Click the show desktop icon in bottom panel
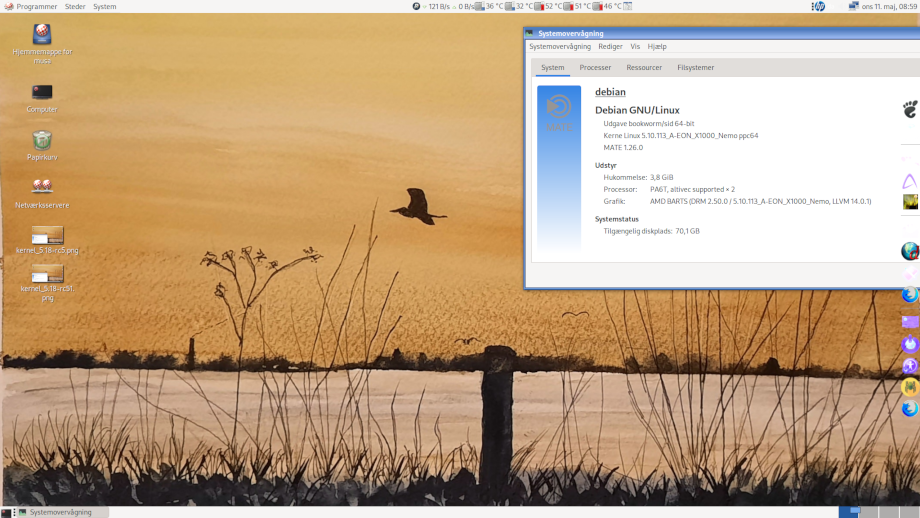 coord(6,512)
